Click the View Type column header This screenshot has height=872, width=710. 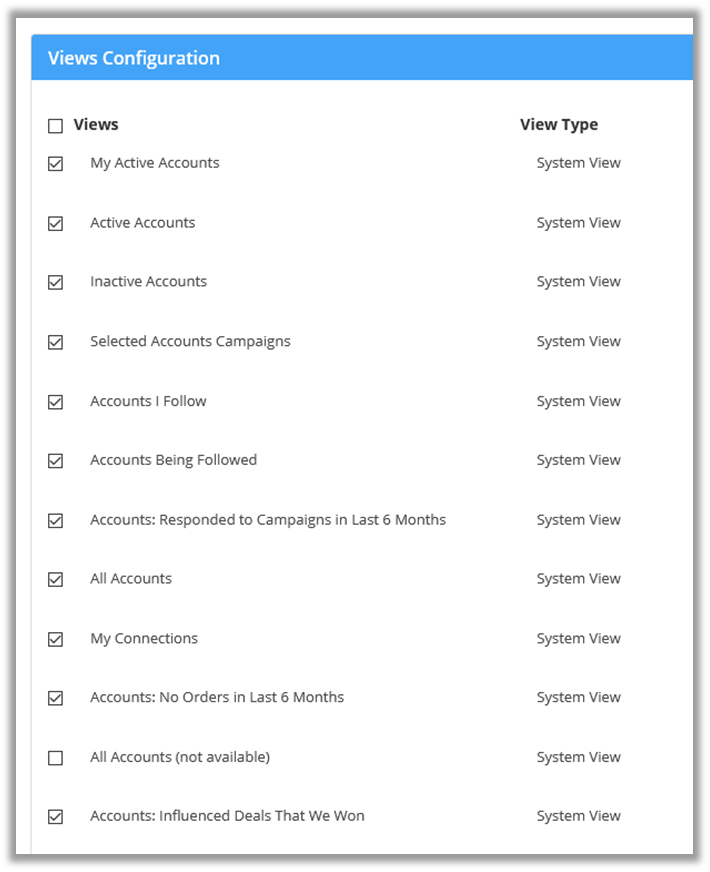[x=558, y=125]
